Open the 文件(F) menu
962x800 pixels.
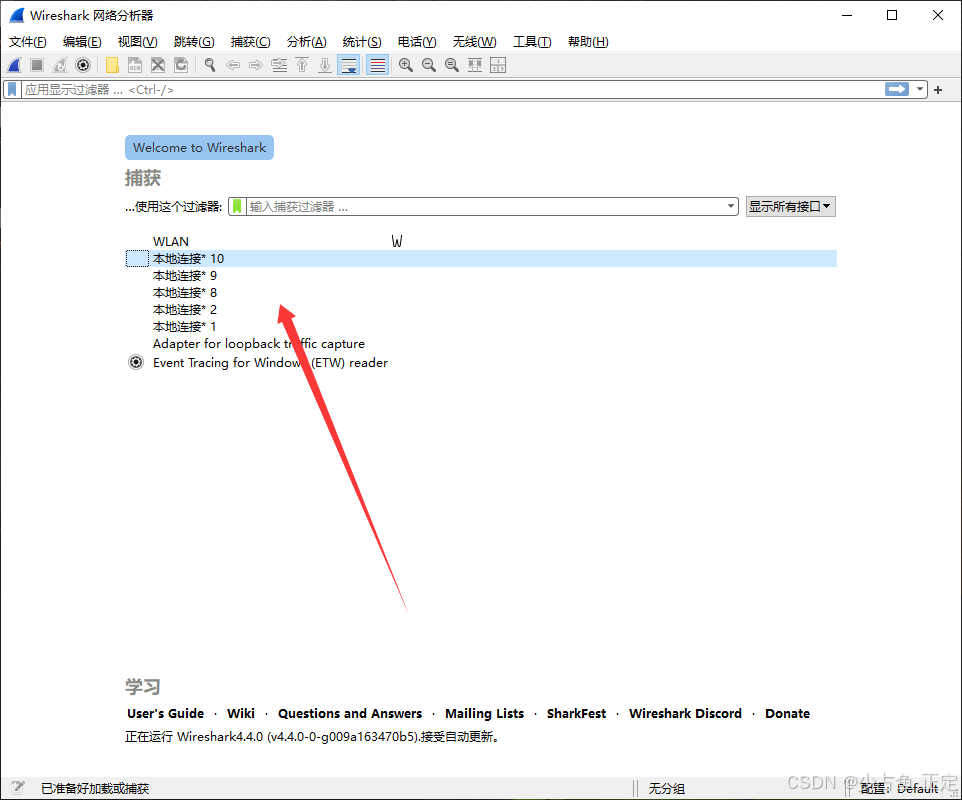pyautogui.click(x=28, y=42)
